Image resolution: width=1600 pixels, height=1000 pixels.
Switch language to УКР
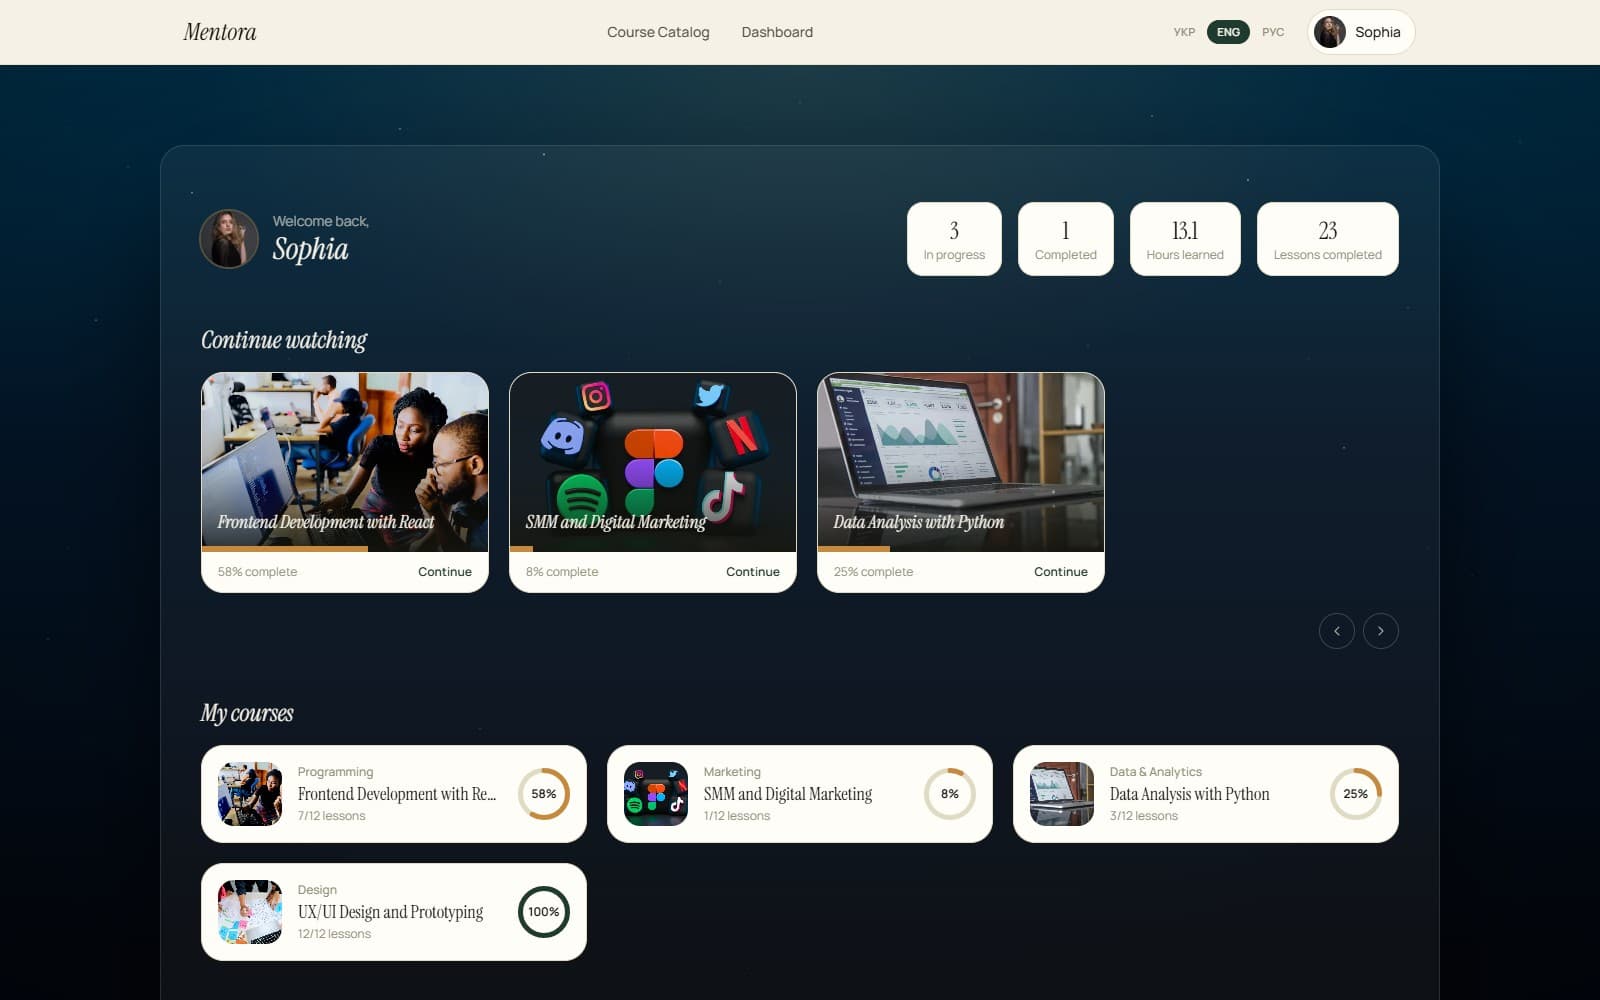1184,32
